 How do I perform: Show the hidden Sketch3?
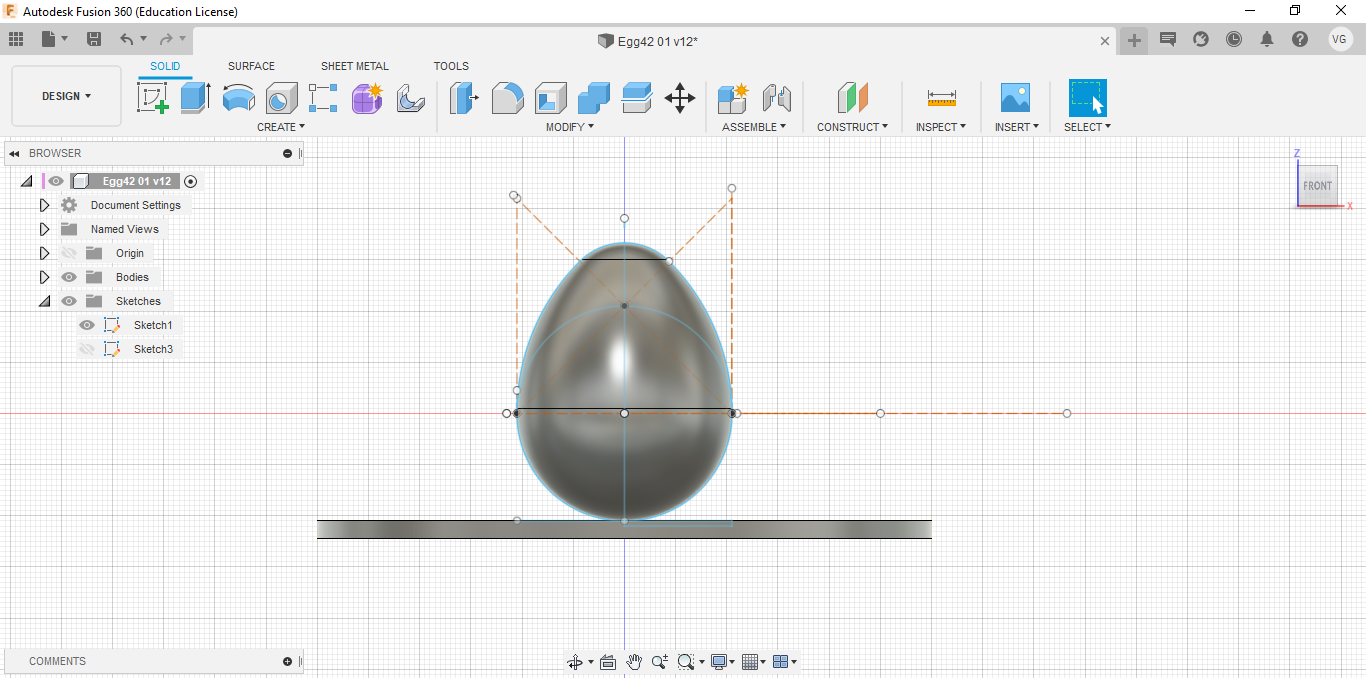(x=87, y=348)
